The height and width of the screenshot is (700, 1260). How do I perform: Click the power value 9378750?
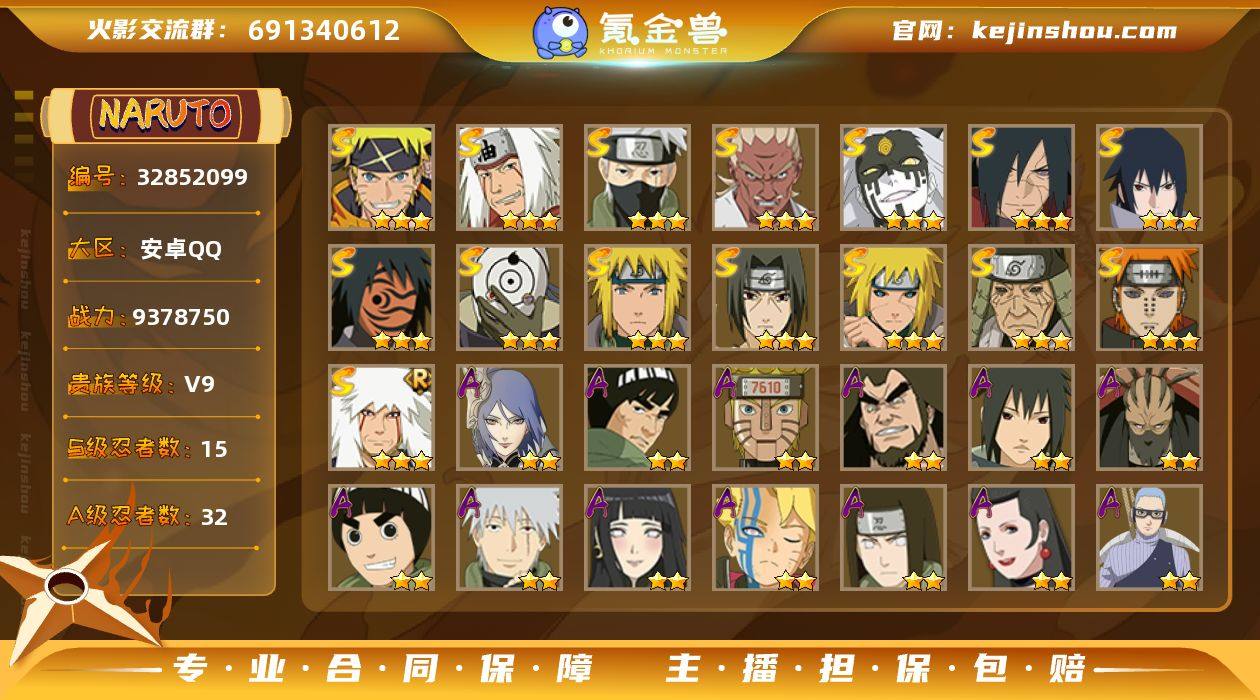coord(181,317)
